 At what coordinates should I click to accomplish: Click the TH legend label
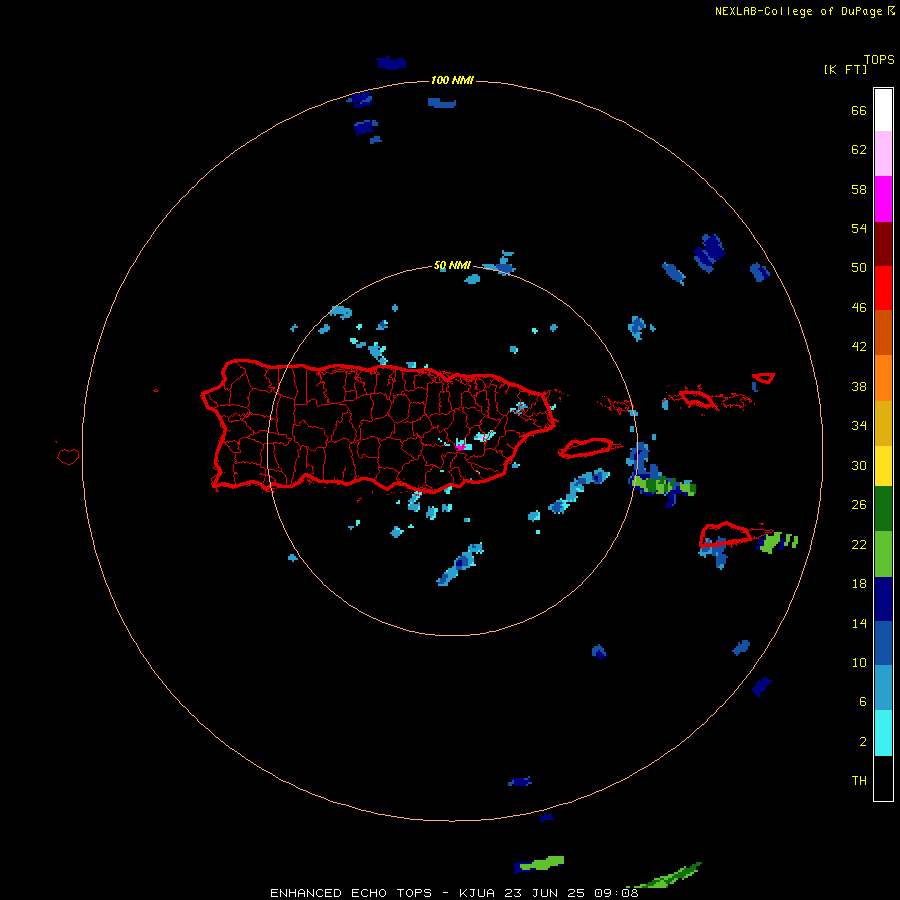(859, 781)
